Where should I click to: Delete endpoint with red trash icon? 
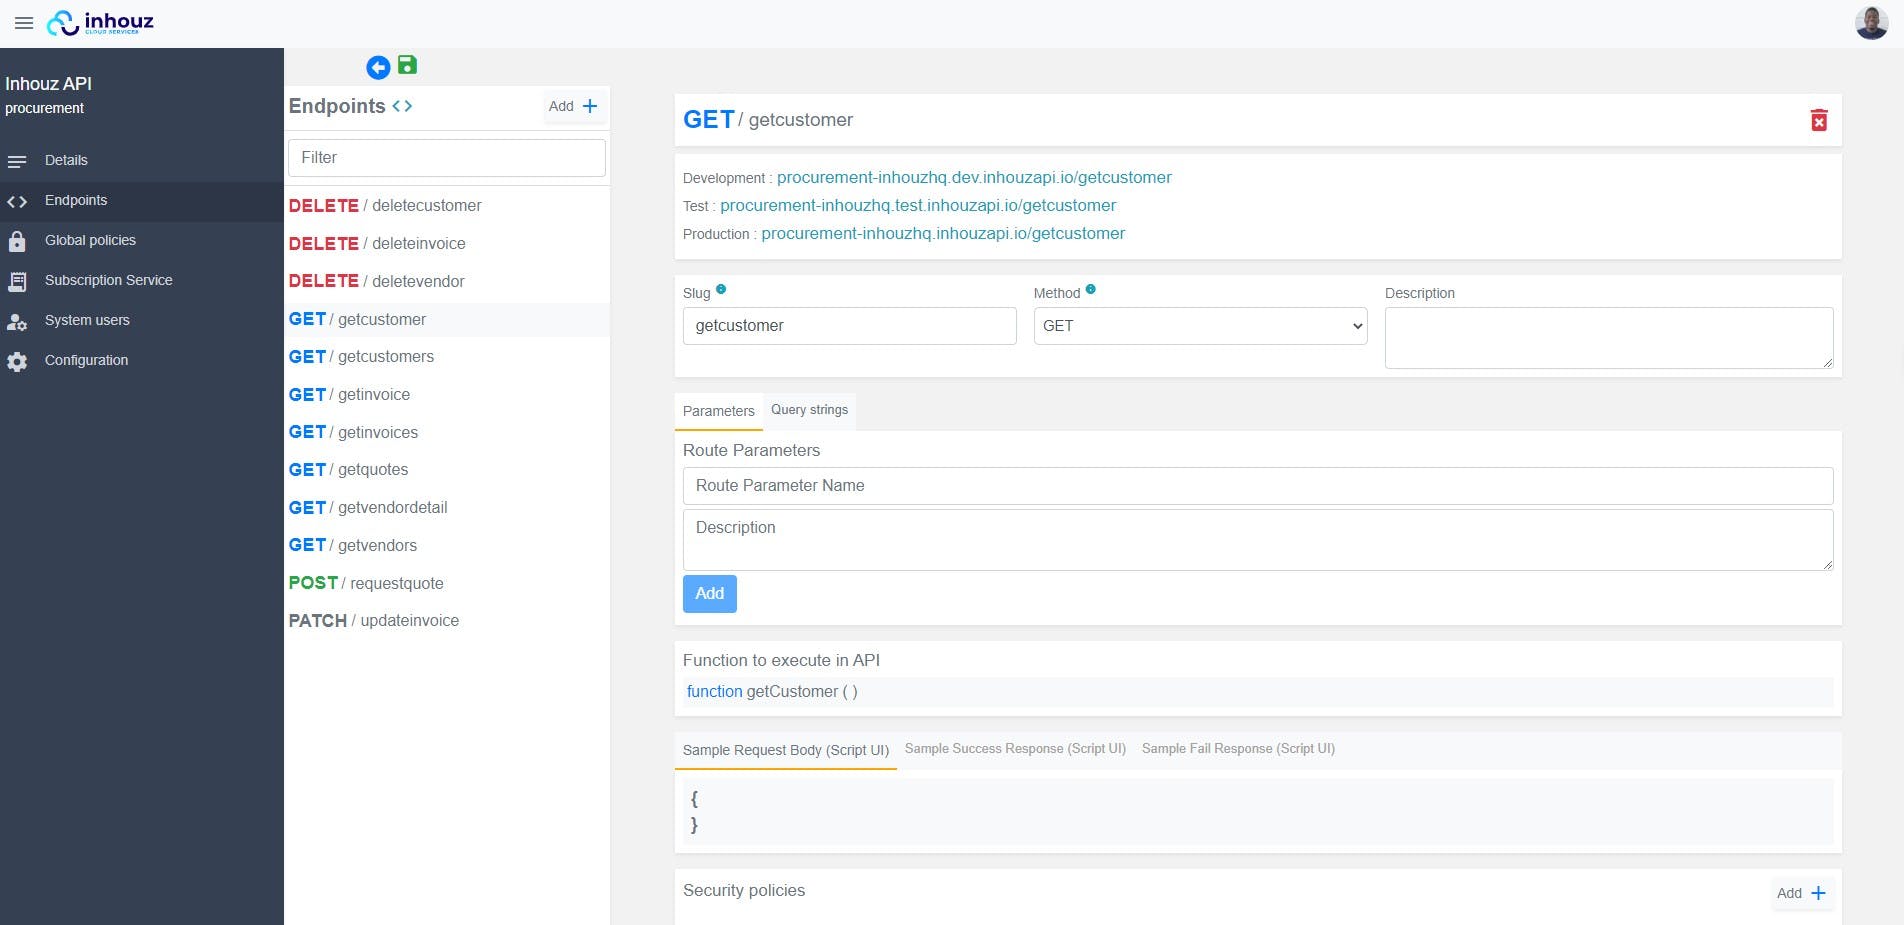pyautogui.click(x=1819, y=120)
